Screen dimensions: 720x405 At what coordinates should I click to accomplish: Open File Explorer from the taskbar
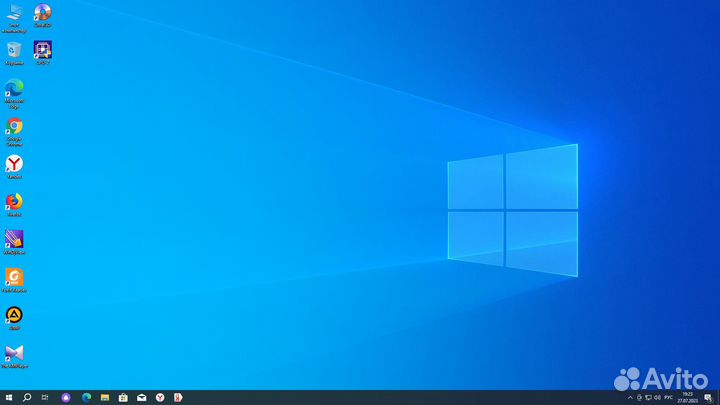(105, 398)
